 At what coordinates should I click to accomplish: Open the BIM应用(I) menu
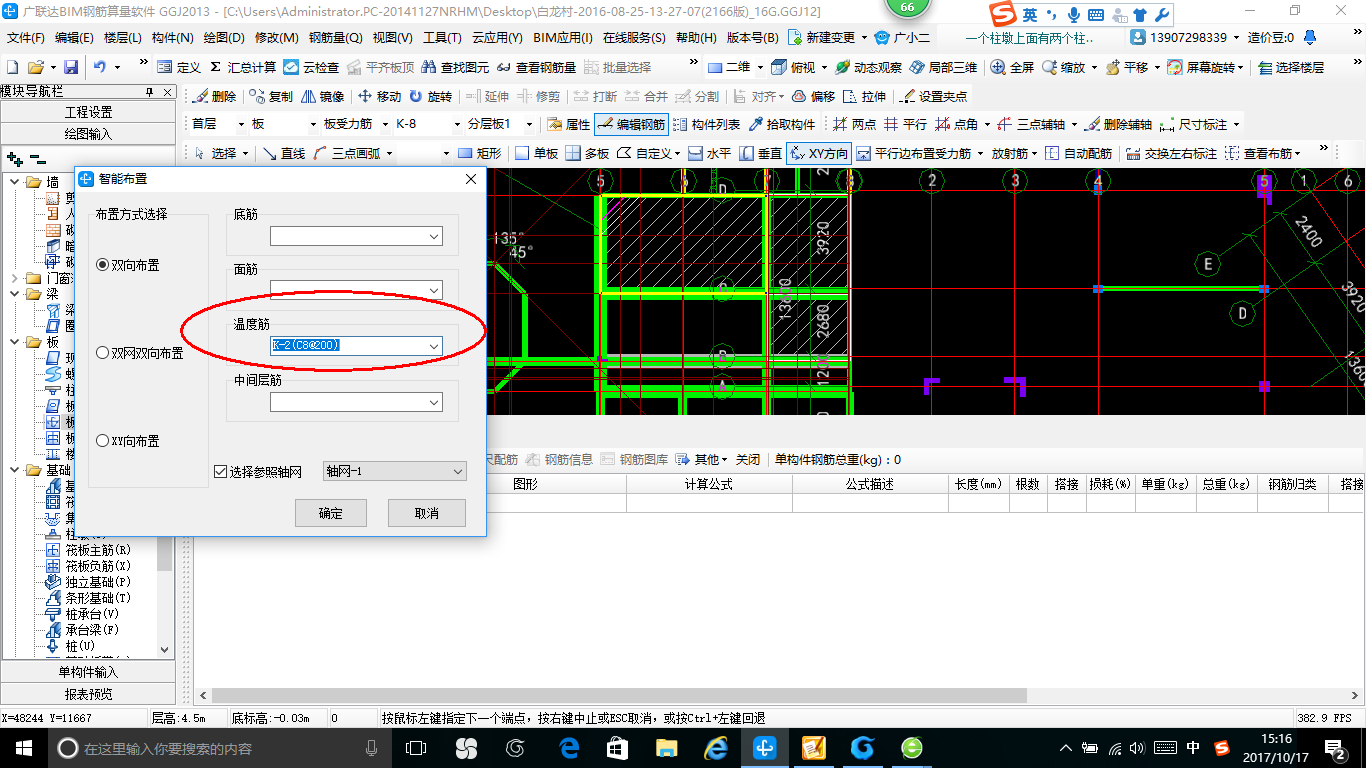563,38
